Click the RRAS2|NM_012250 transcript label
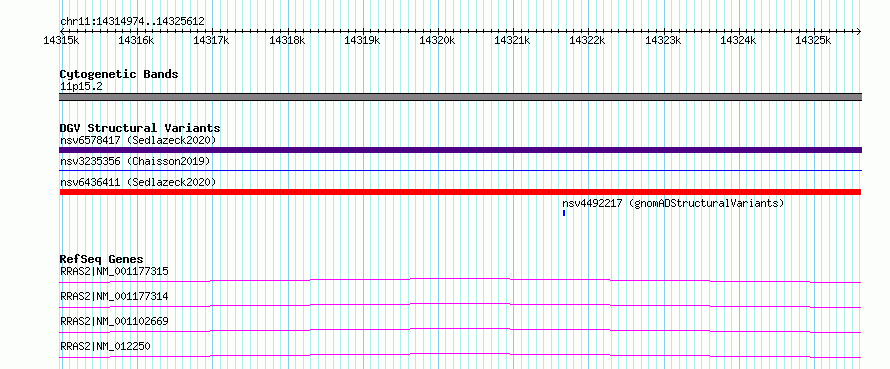 (106, 346)
